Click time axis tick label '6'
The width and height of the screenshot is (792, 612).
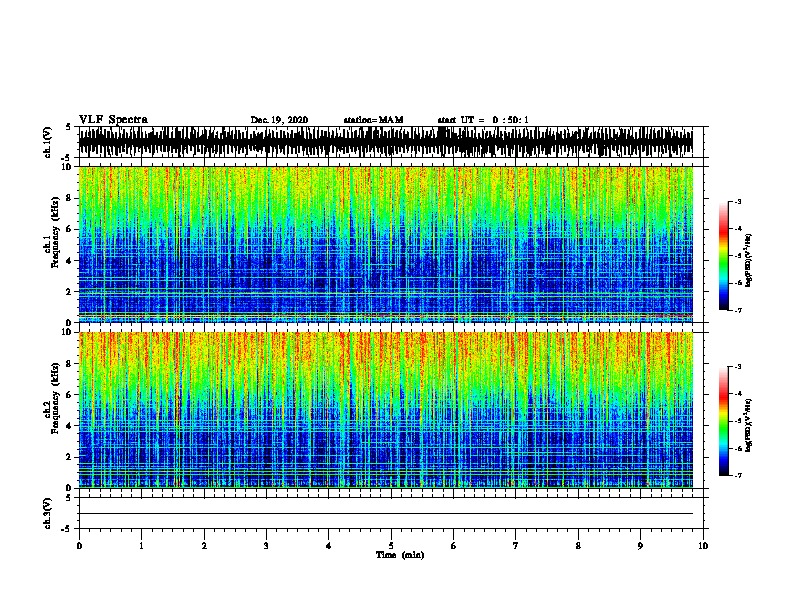coord(454,545)
